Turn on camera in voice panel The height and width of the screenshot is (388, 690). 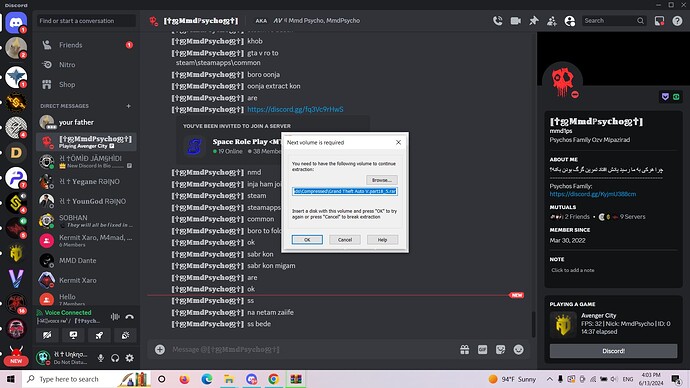click(47, 335)
